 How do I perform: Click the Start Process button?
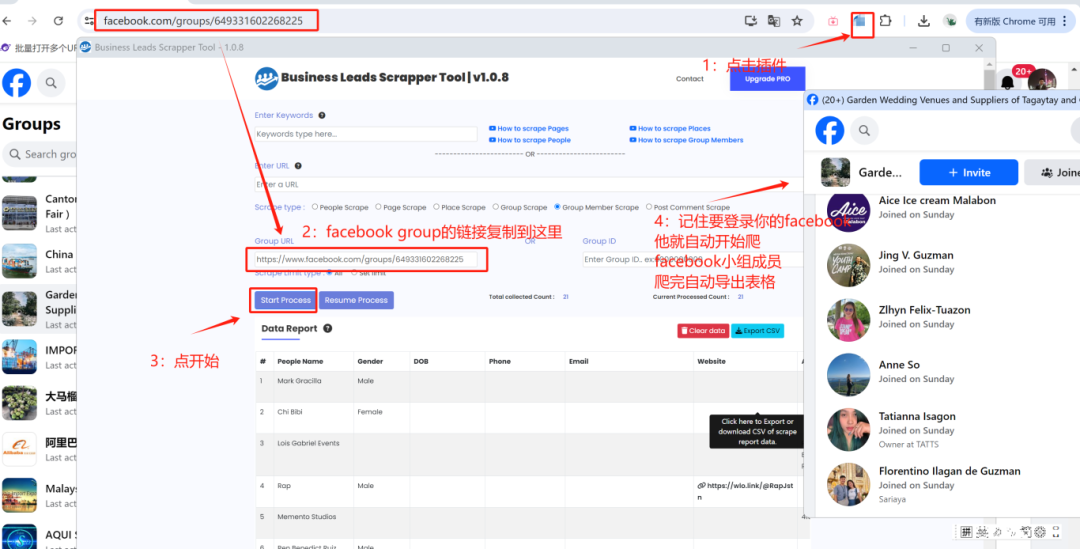tap(285, 300)
